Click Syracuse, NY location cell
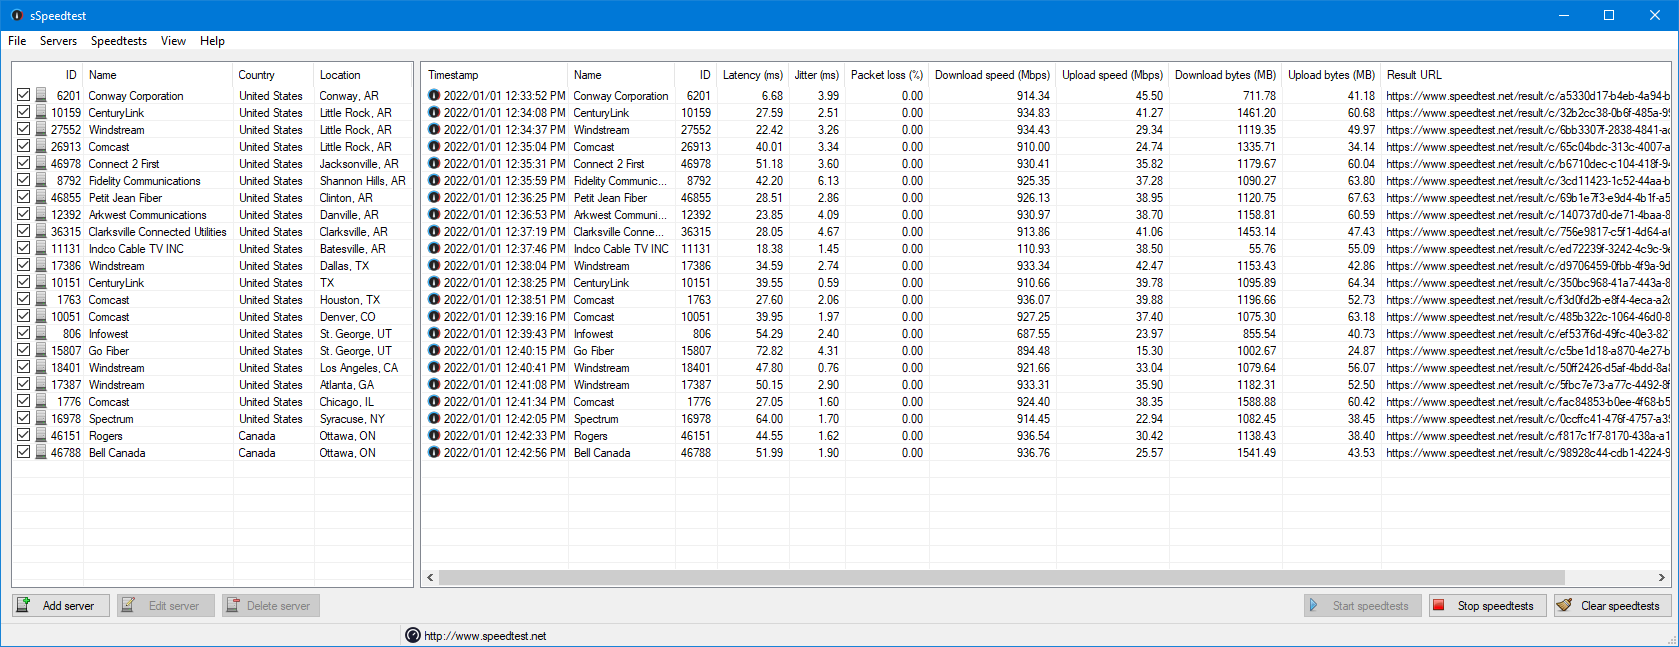1679x647 pixels. 351,419
